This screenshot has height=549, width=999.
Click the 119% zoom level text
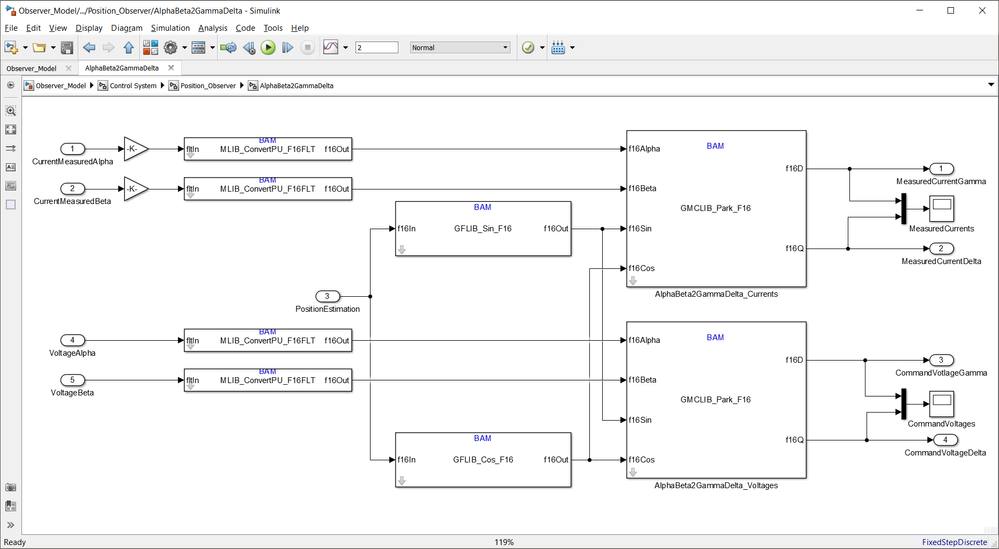pos(504,543)
